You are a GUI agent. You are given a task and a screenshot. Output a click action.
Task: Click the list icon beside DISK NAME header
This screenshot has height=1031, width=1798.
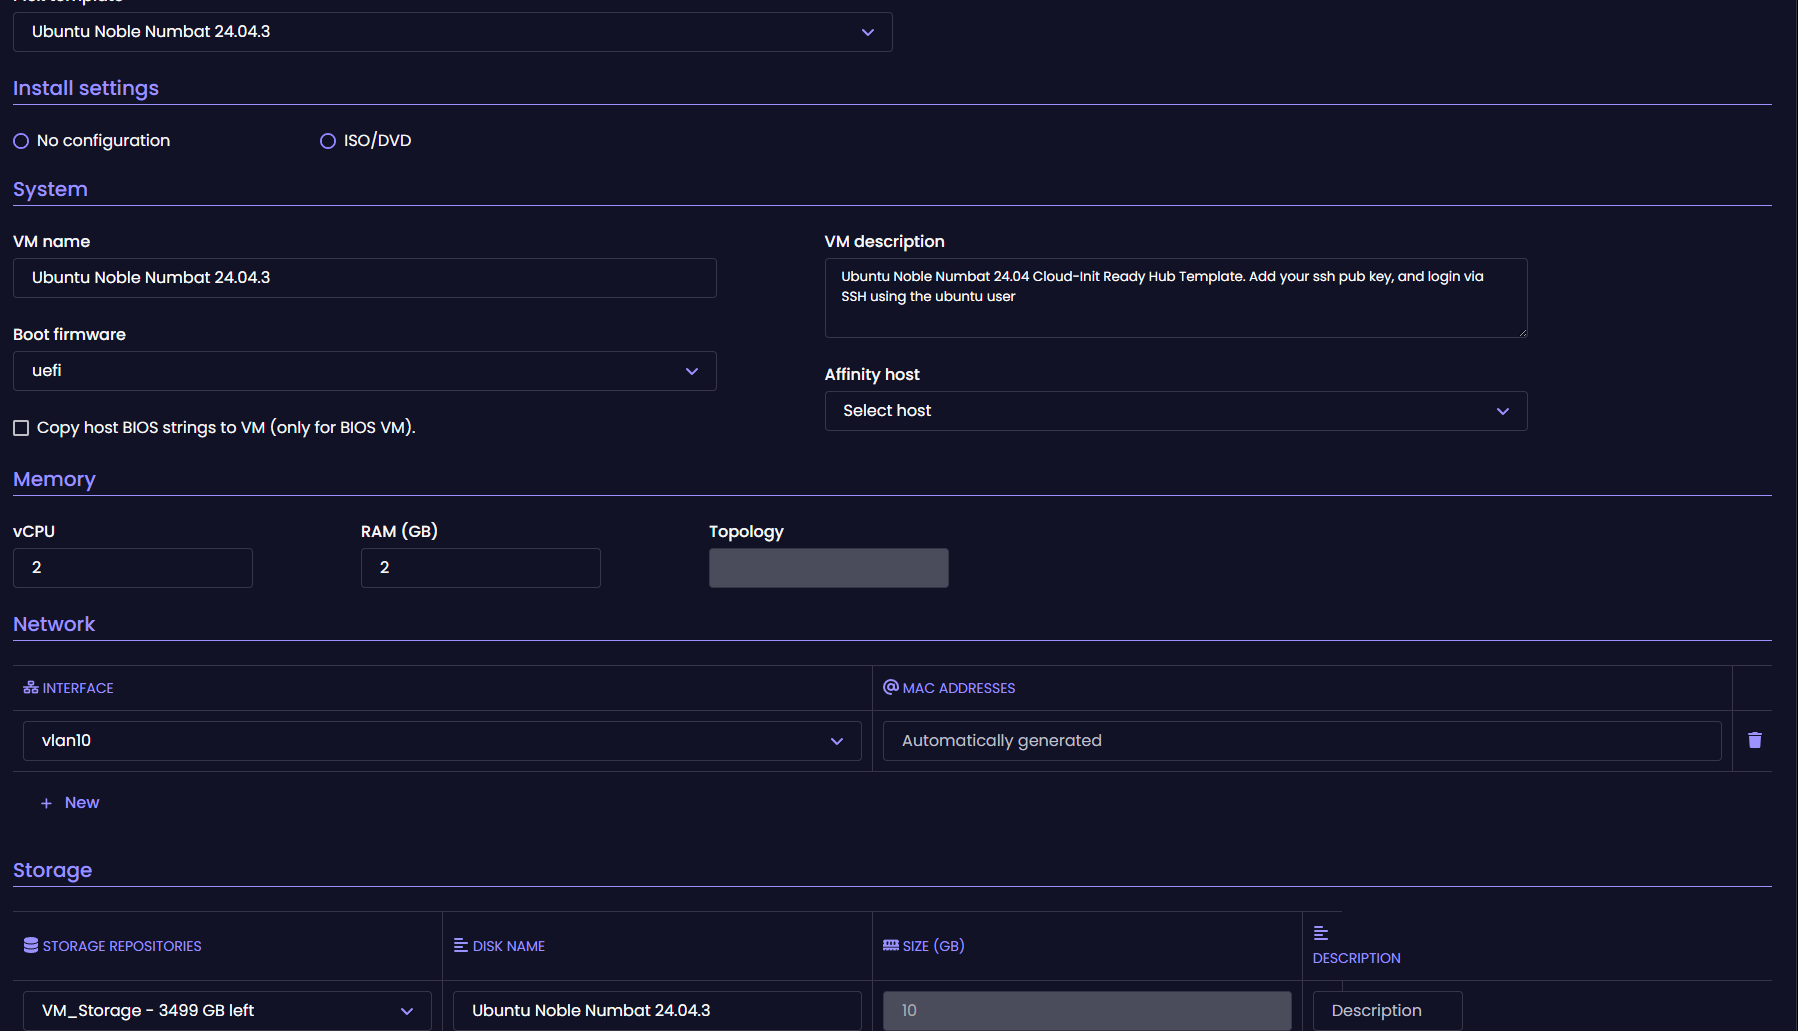pos(461,945)
